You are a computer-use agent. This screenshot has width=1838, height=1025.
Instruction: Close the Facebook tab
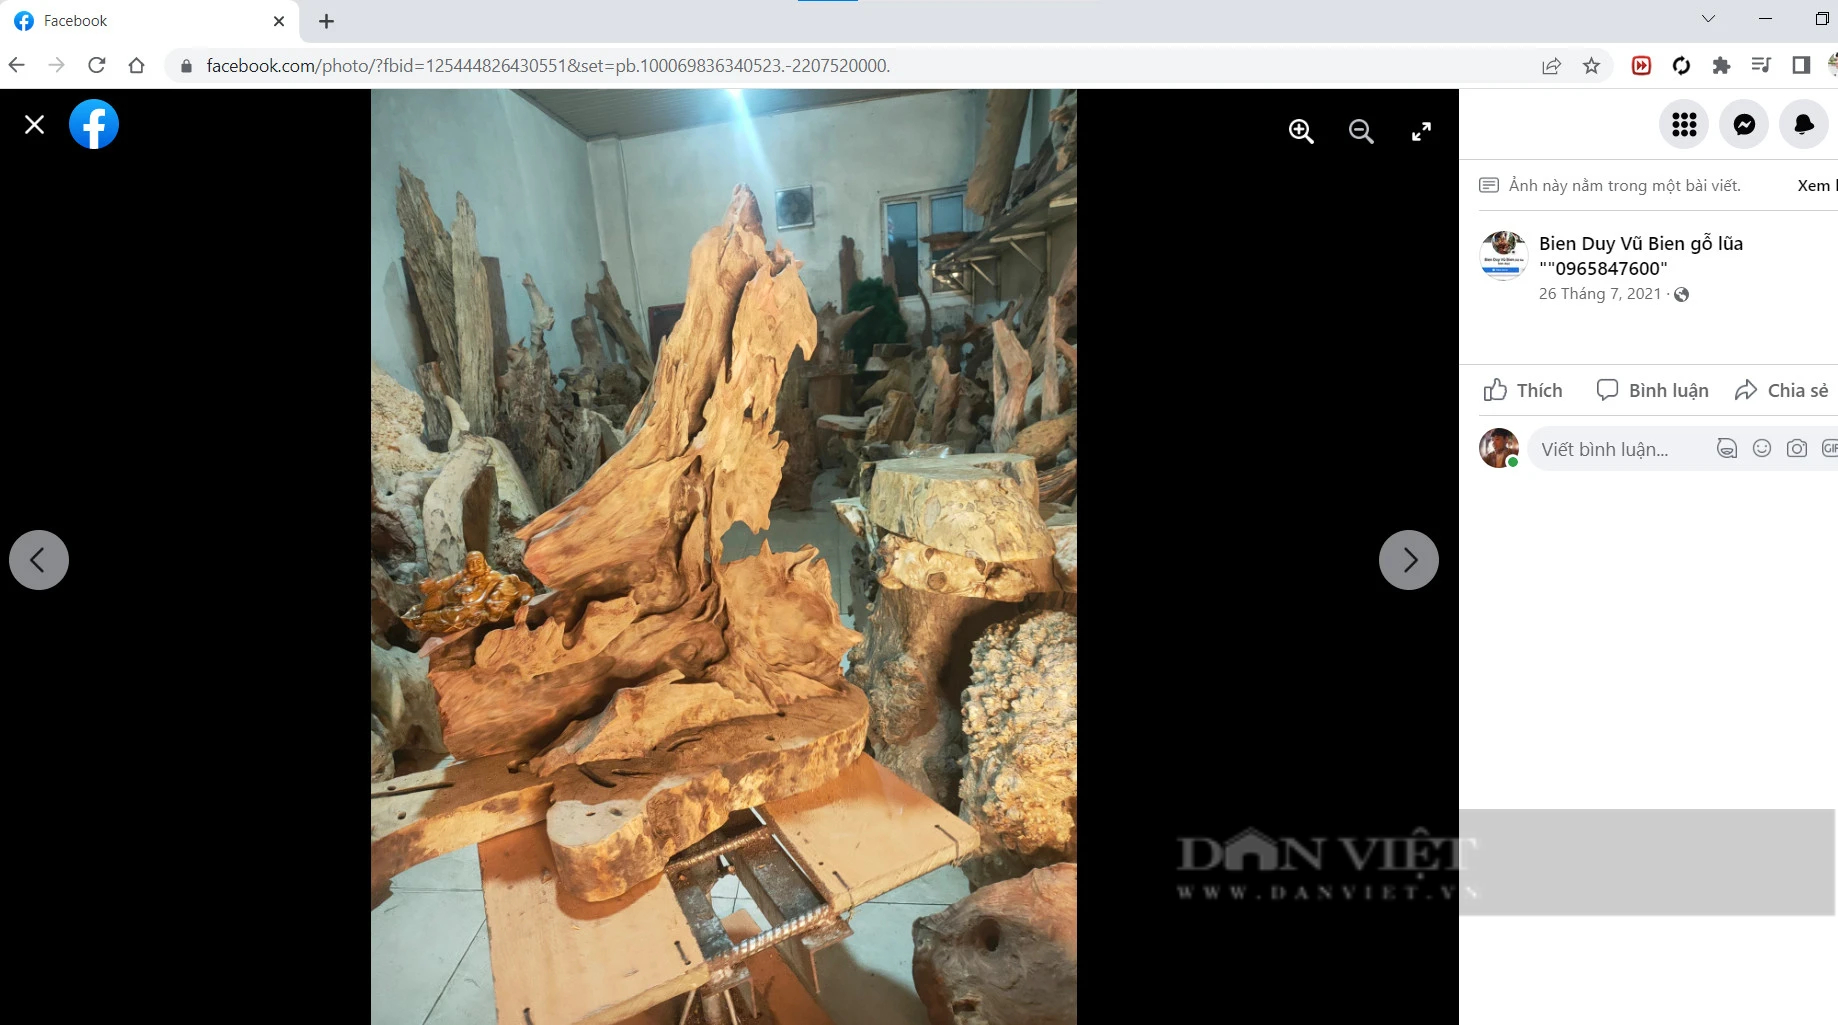click(x=279, y=21)
